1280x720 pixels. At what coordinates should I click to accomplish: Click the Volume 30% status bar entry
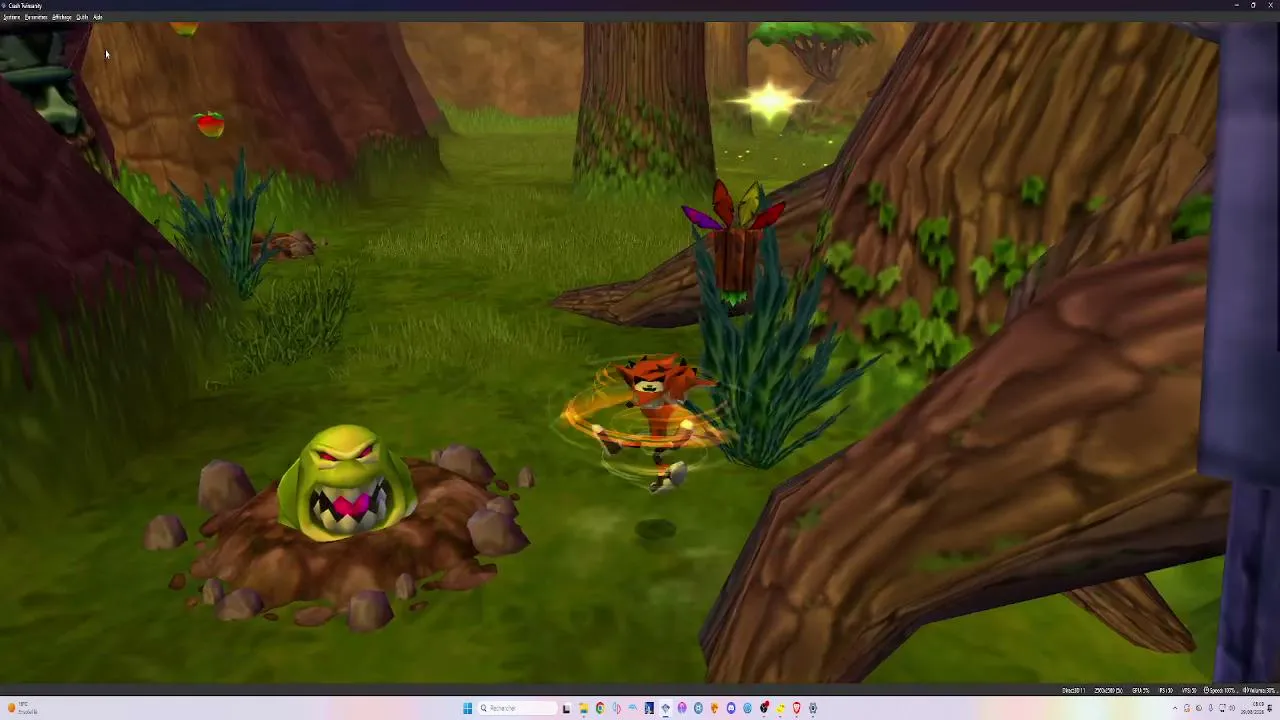tap(1259, 691)
